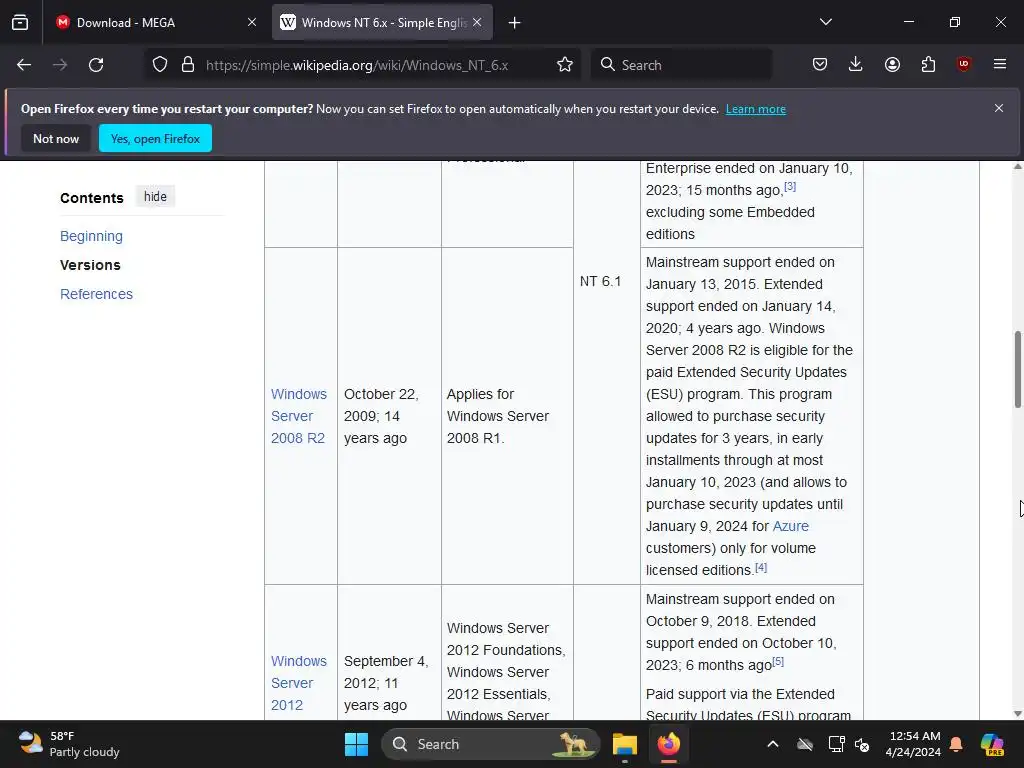Click the Firefox taskbar icon
This screenshot has width=1024, height=768.
tap(669, 744)
